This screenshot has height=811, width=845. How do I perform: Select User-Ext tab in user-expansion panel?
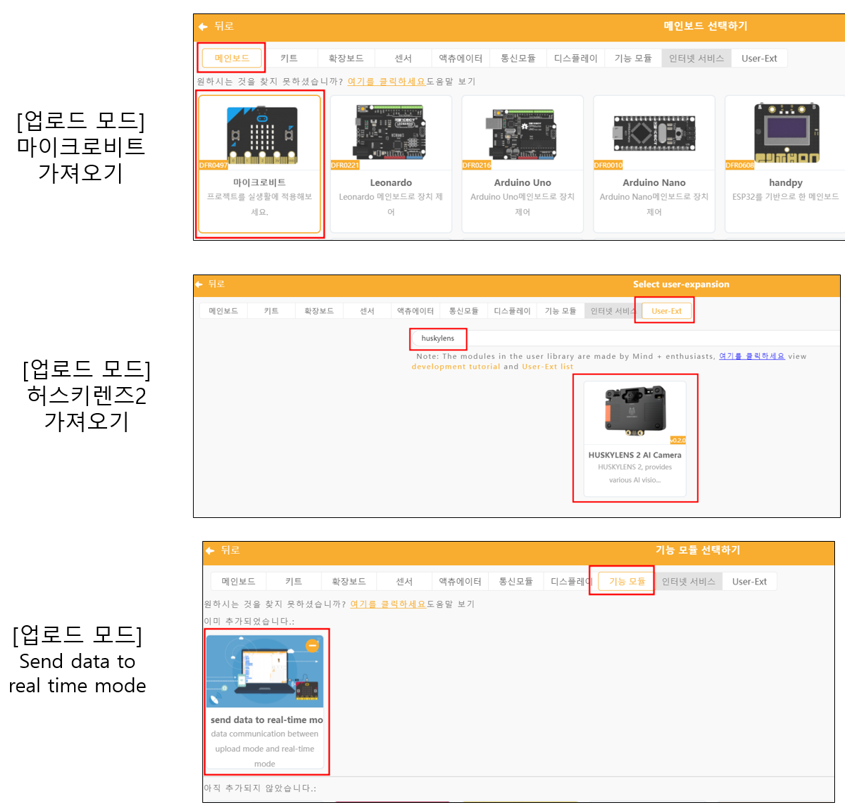[667, 311]
